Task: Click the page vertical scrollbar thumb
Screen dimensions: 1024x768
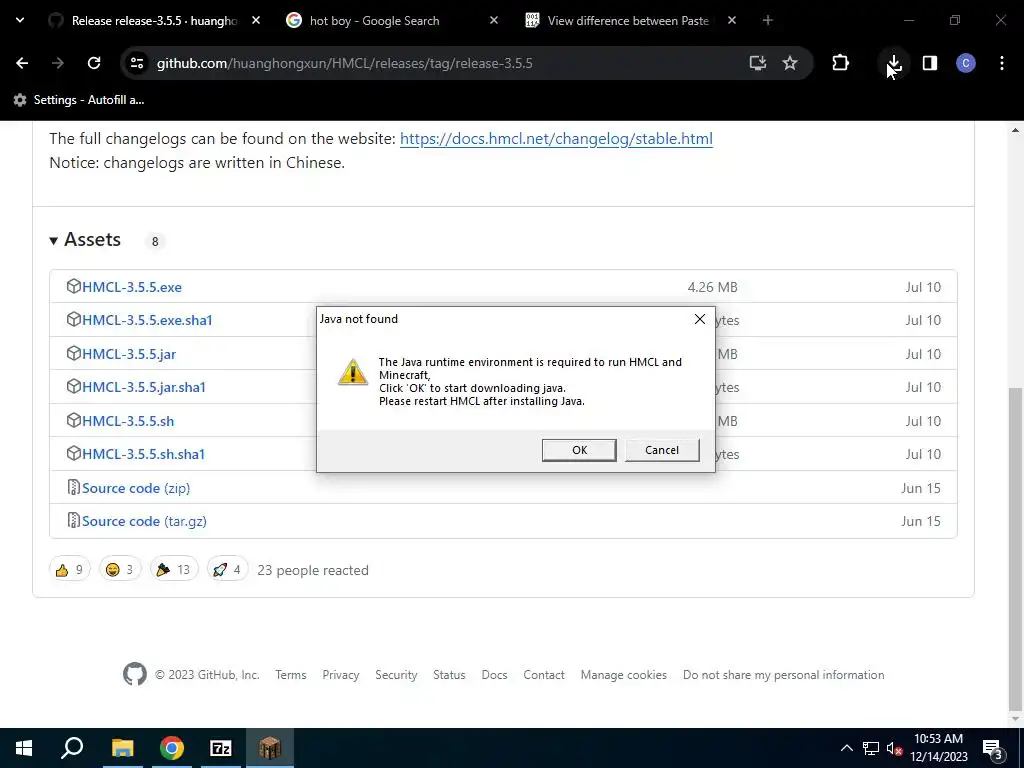Action: (x=1015, y=549)
